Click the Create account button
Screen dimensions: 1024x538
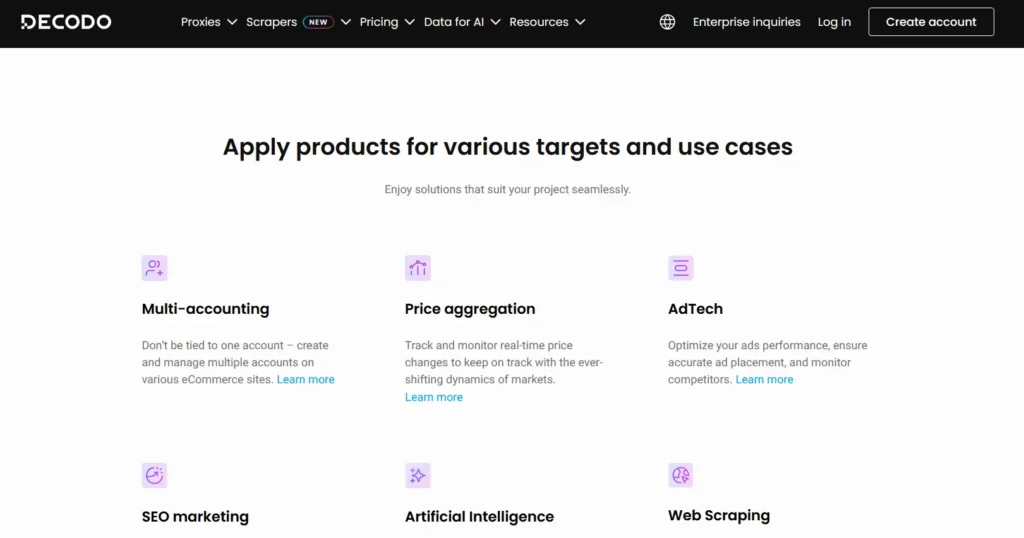[x=931, y=22]
